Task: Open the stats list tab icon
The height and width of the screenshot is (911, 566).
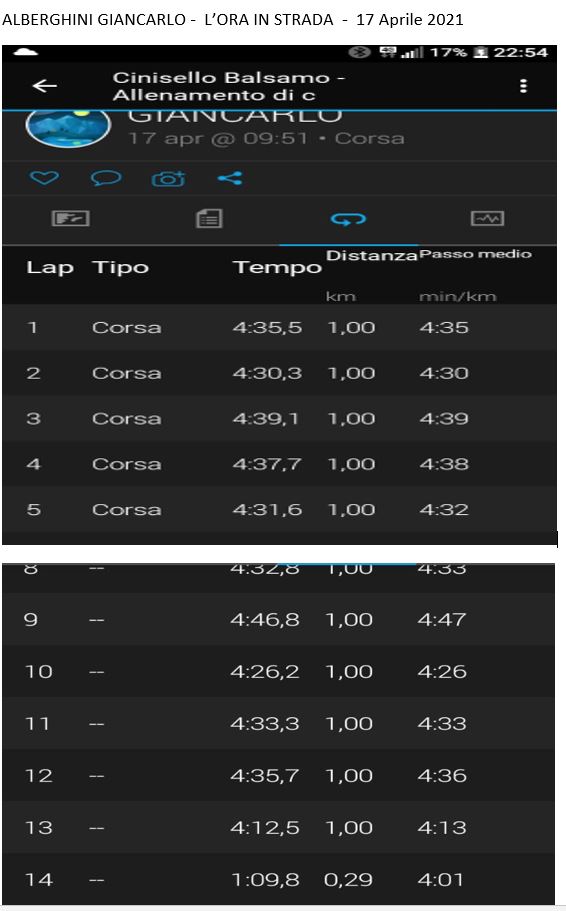Action: [x=209, y=218]
